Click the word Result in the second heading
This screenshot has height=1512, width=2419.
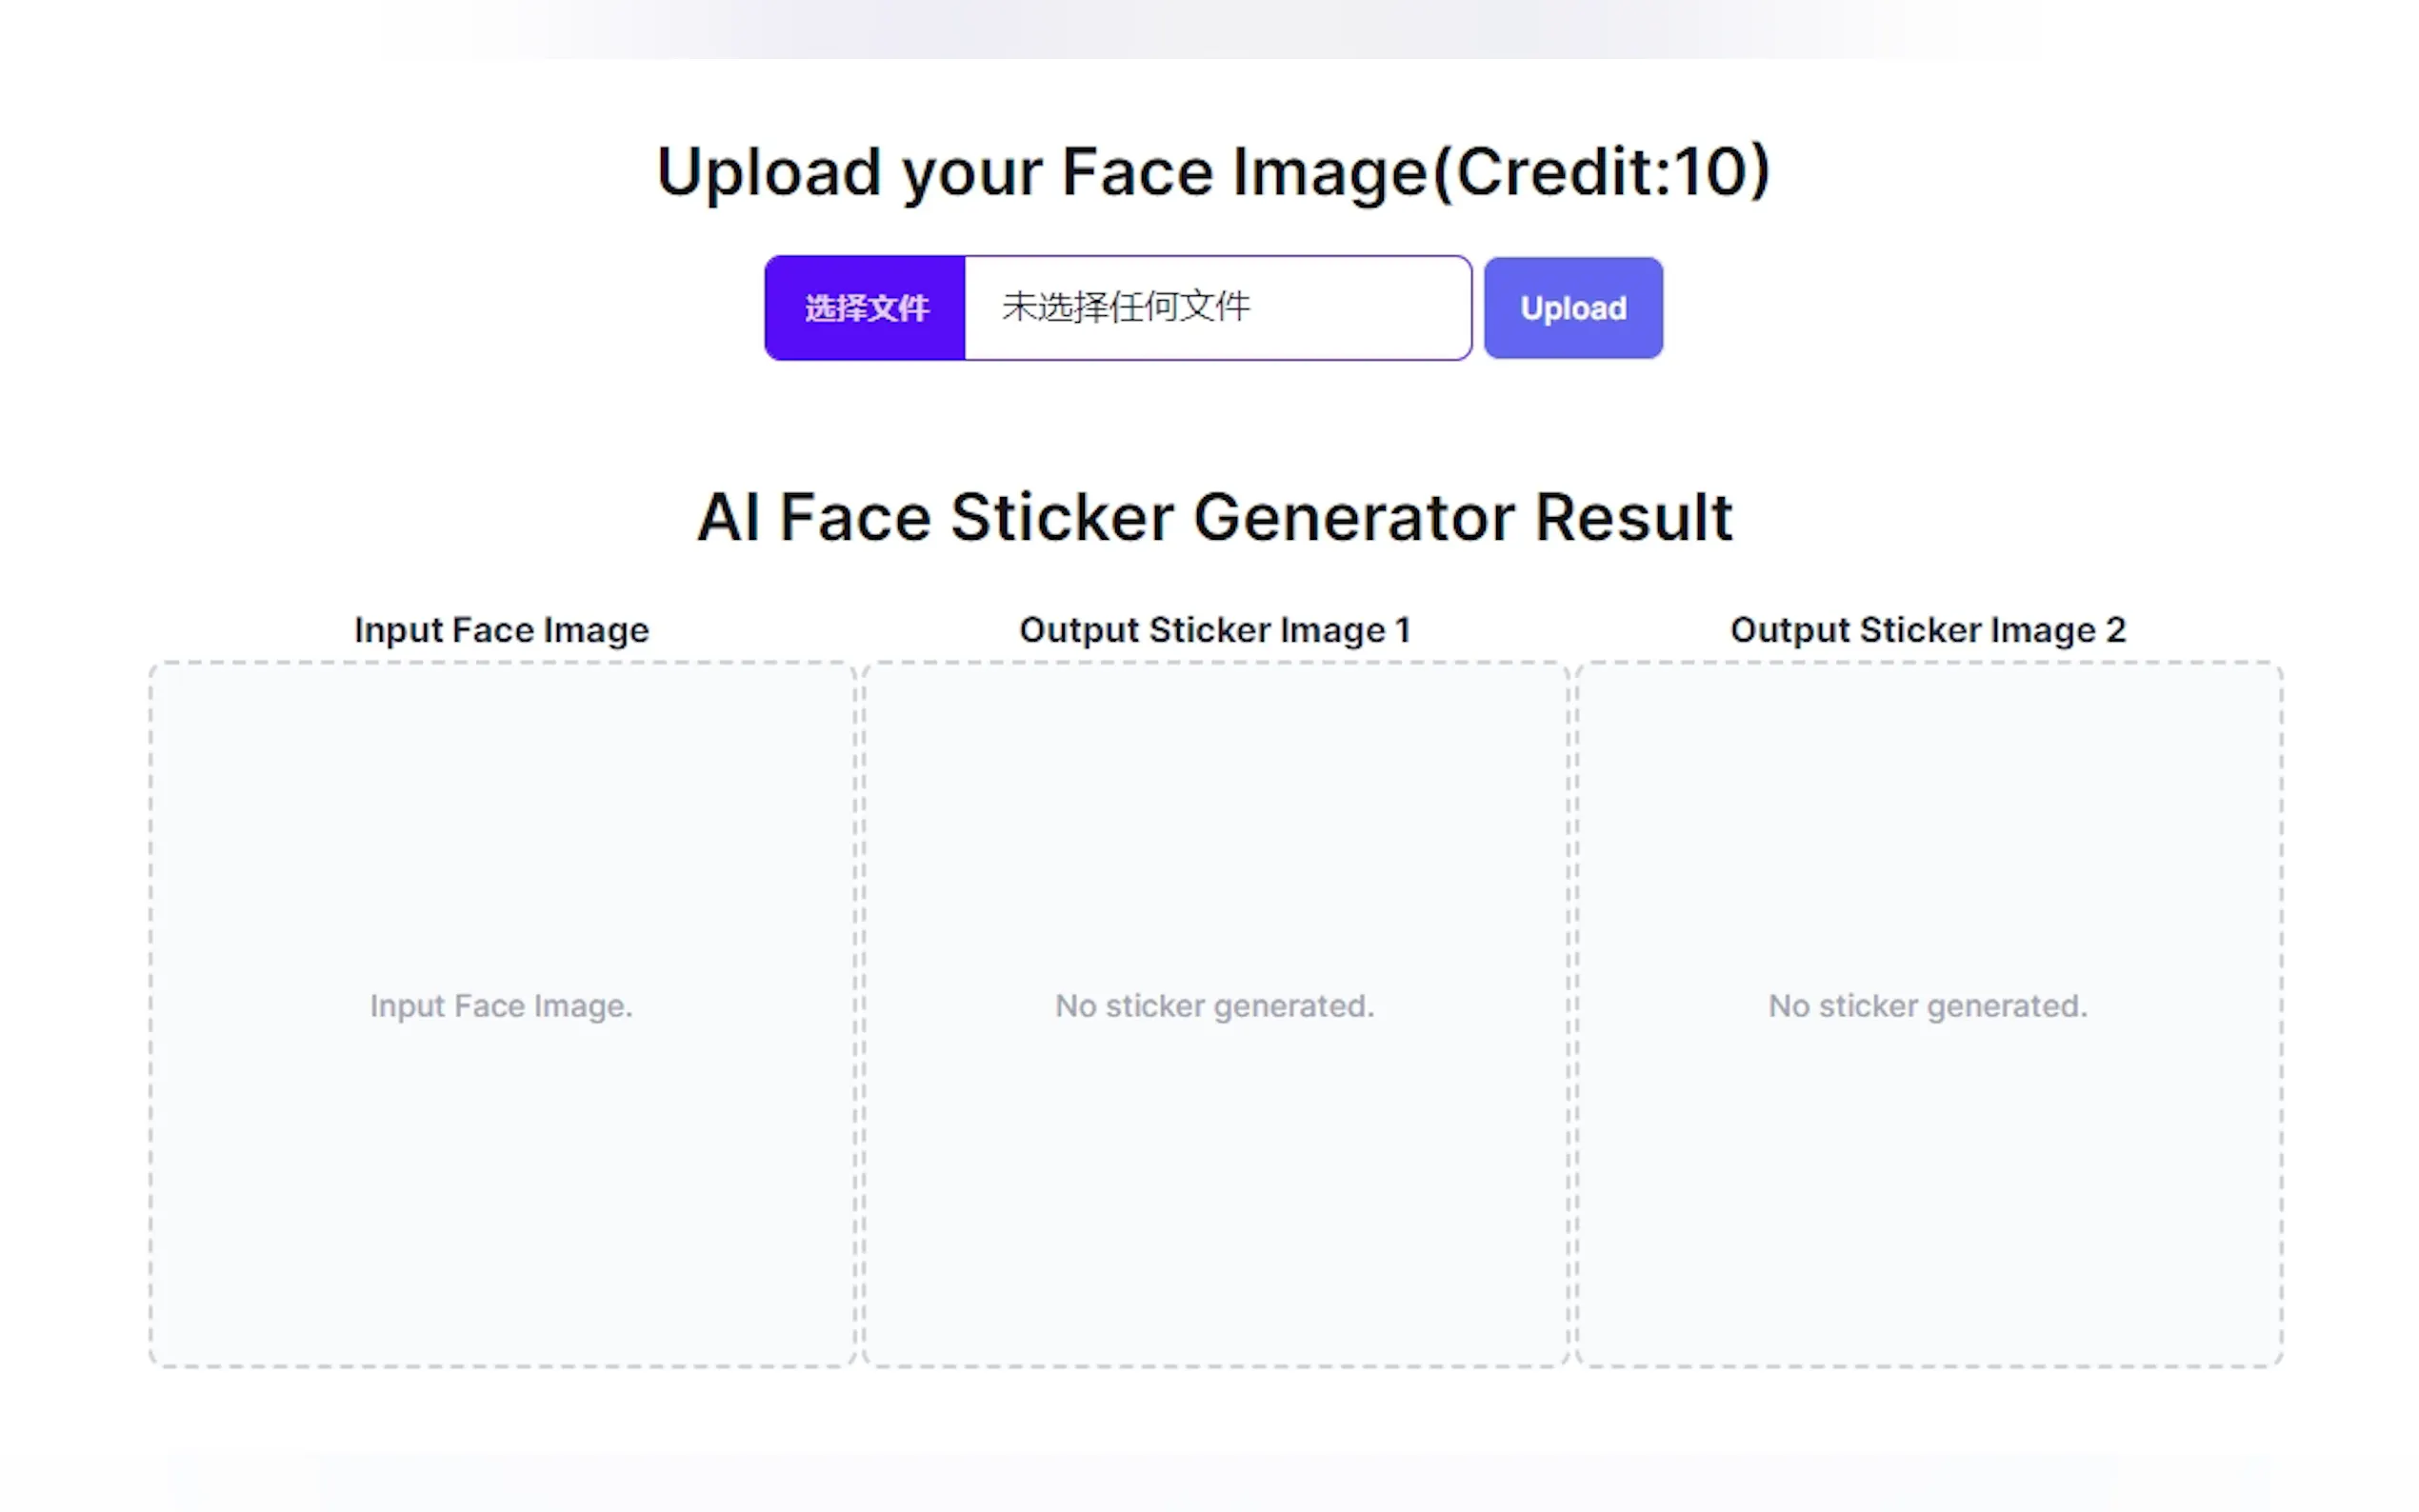click(1632, 518)
